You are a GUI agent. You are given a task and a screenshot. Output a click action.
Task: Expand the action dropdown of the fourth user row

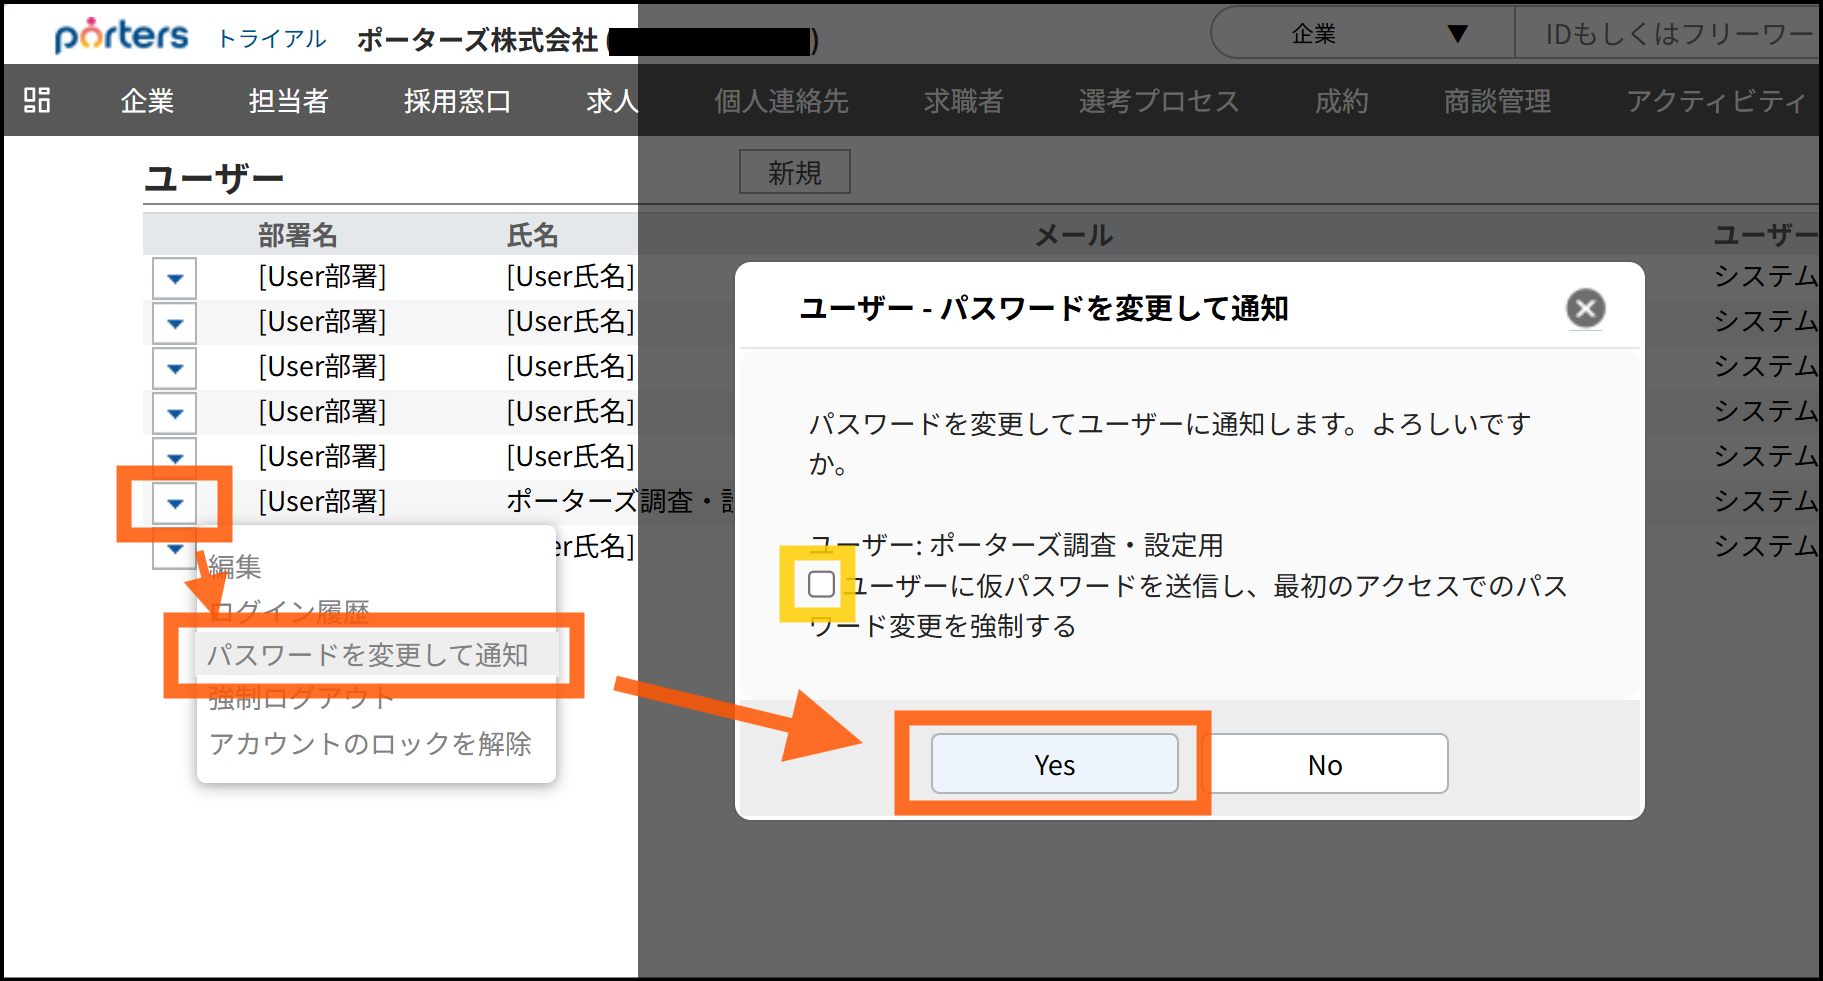pos(175,413)
